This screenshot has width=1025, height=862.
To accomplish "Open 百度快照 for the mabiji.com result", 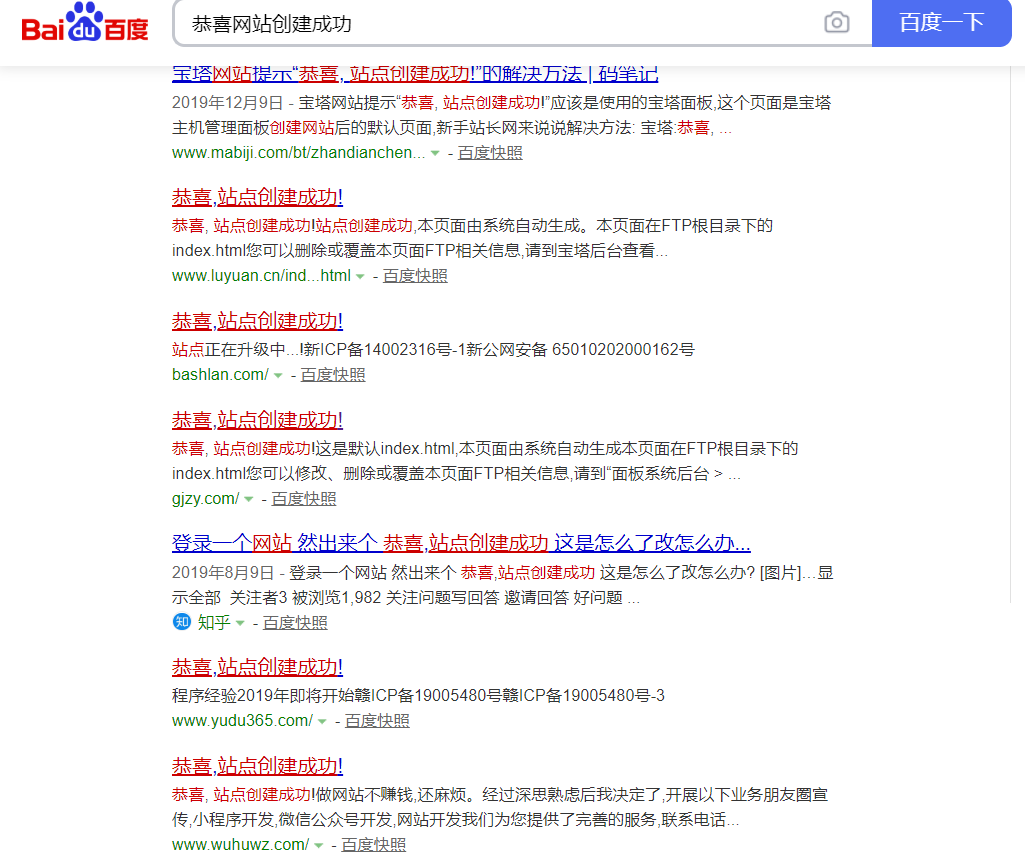I will pos(490,153).
